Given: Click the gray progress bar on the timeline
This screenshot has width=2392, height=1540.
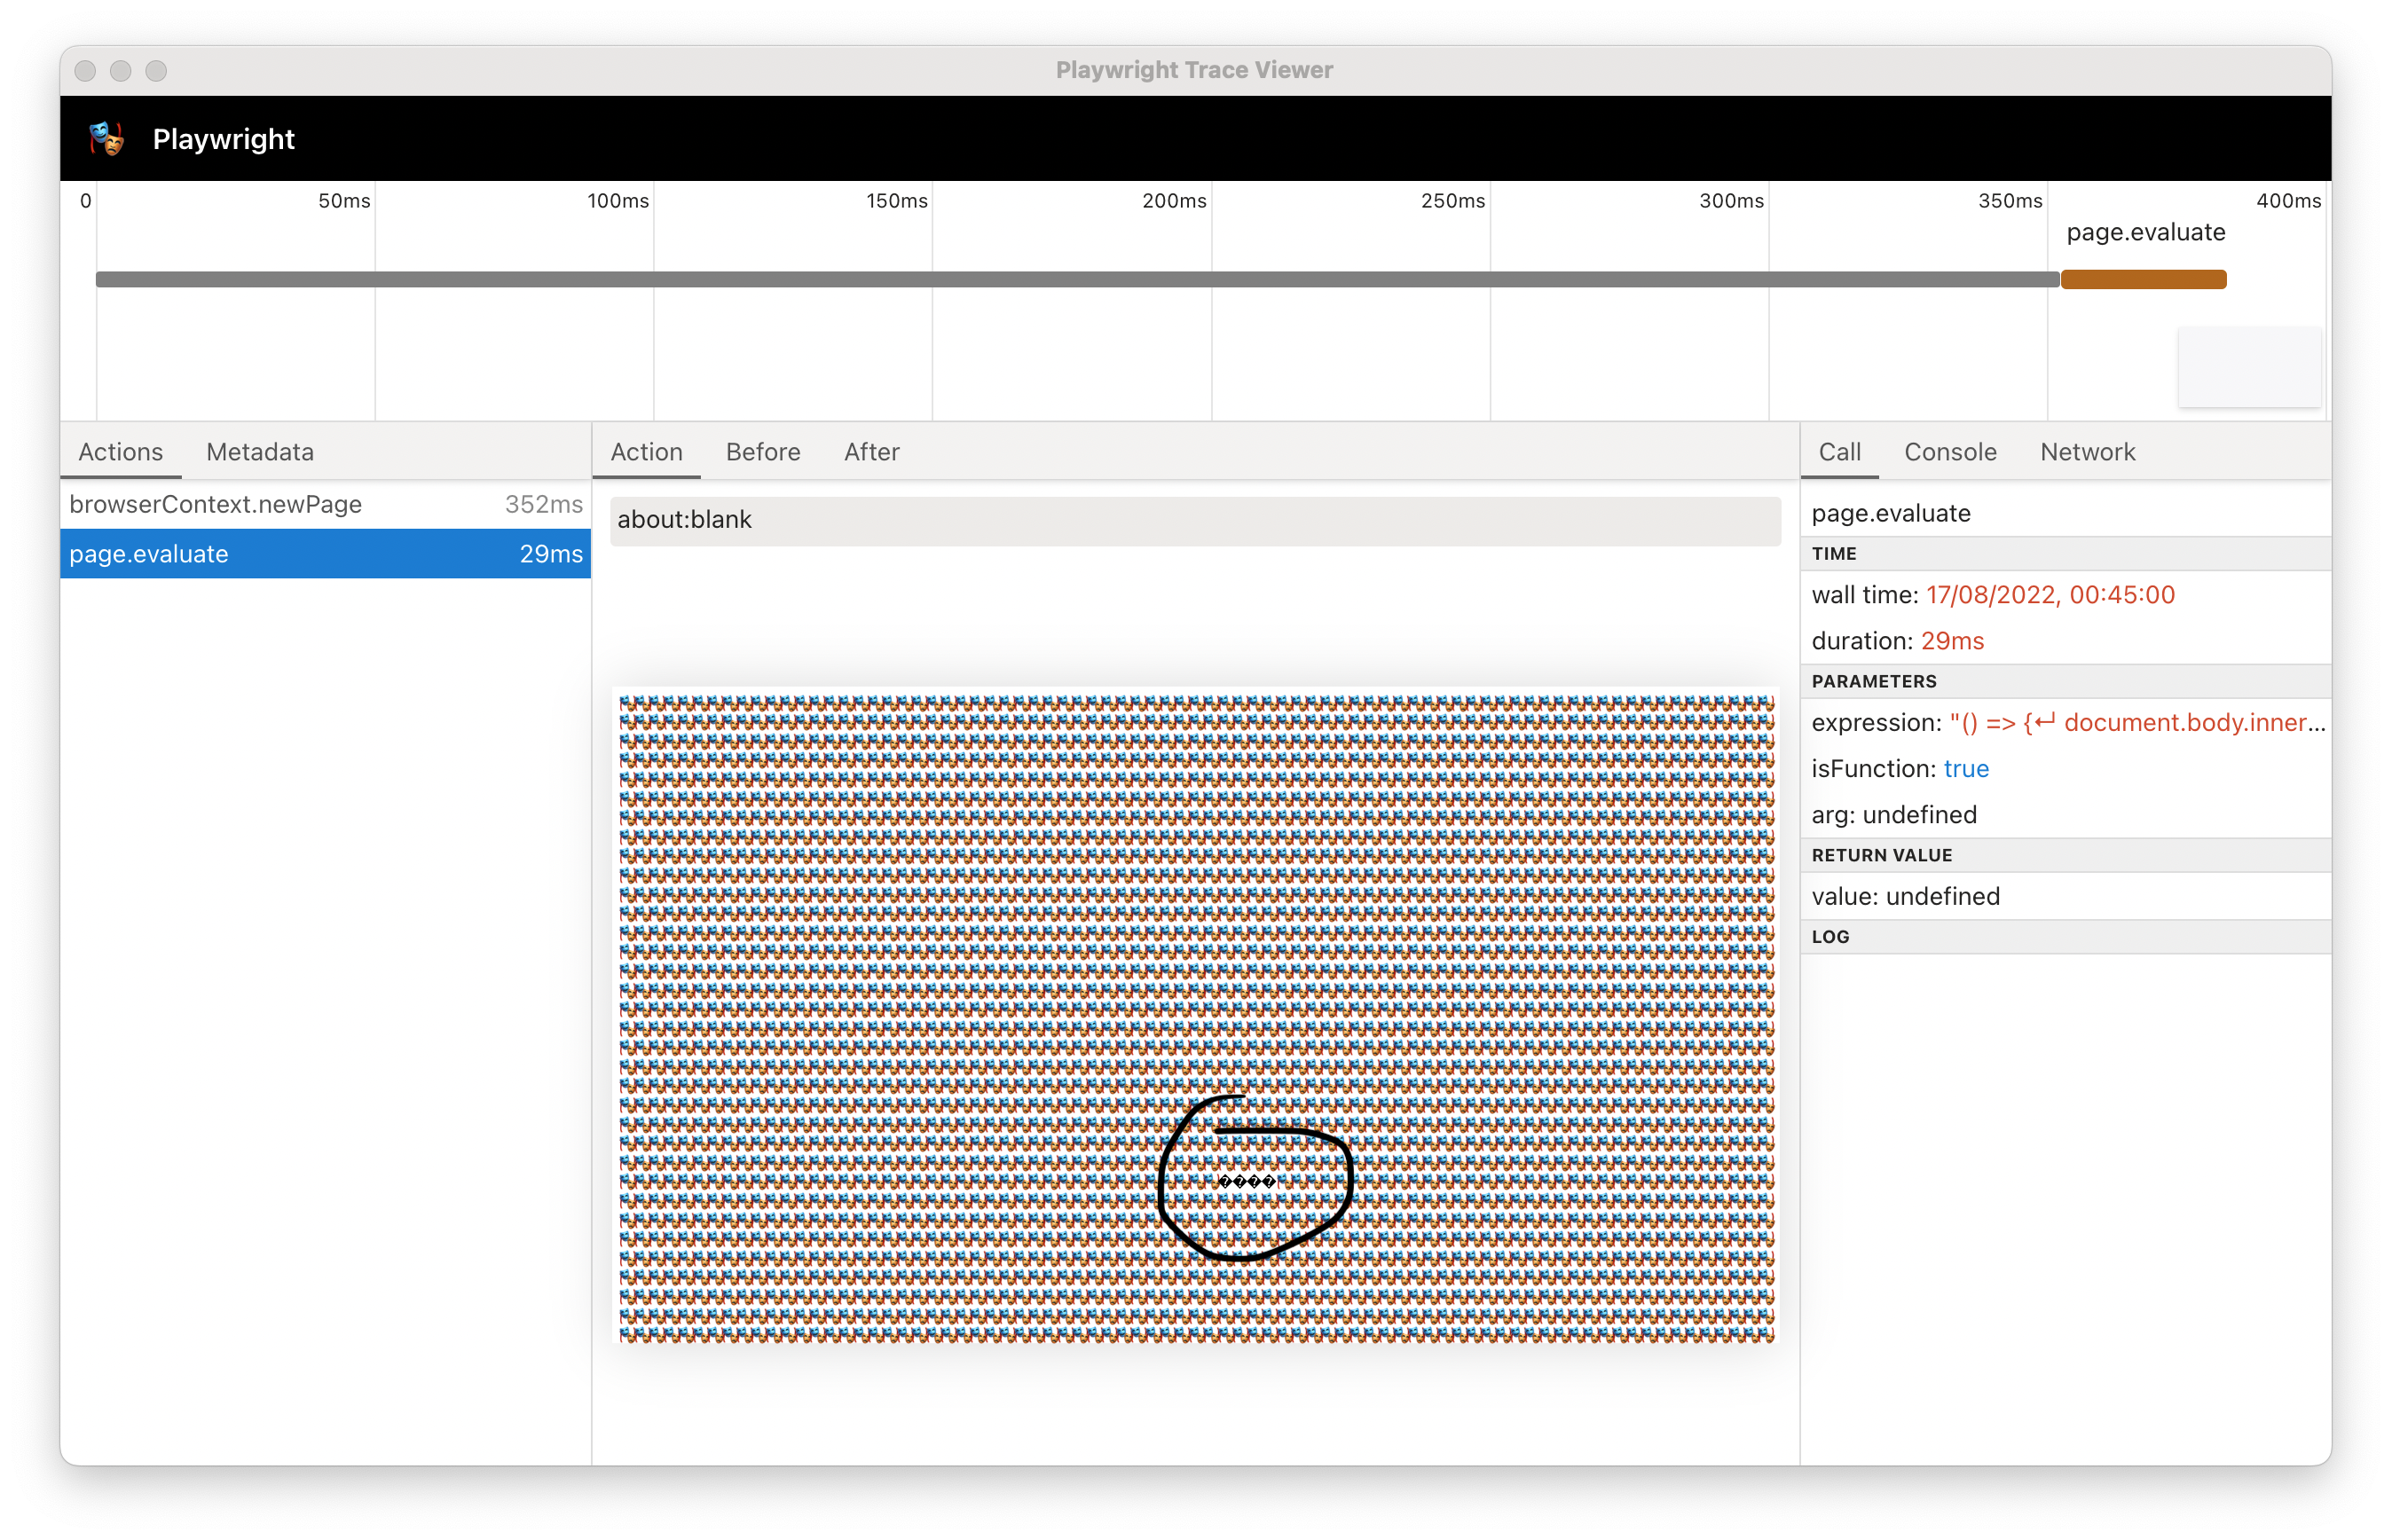Looking at the screenshot, I should pos(1000,279).
